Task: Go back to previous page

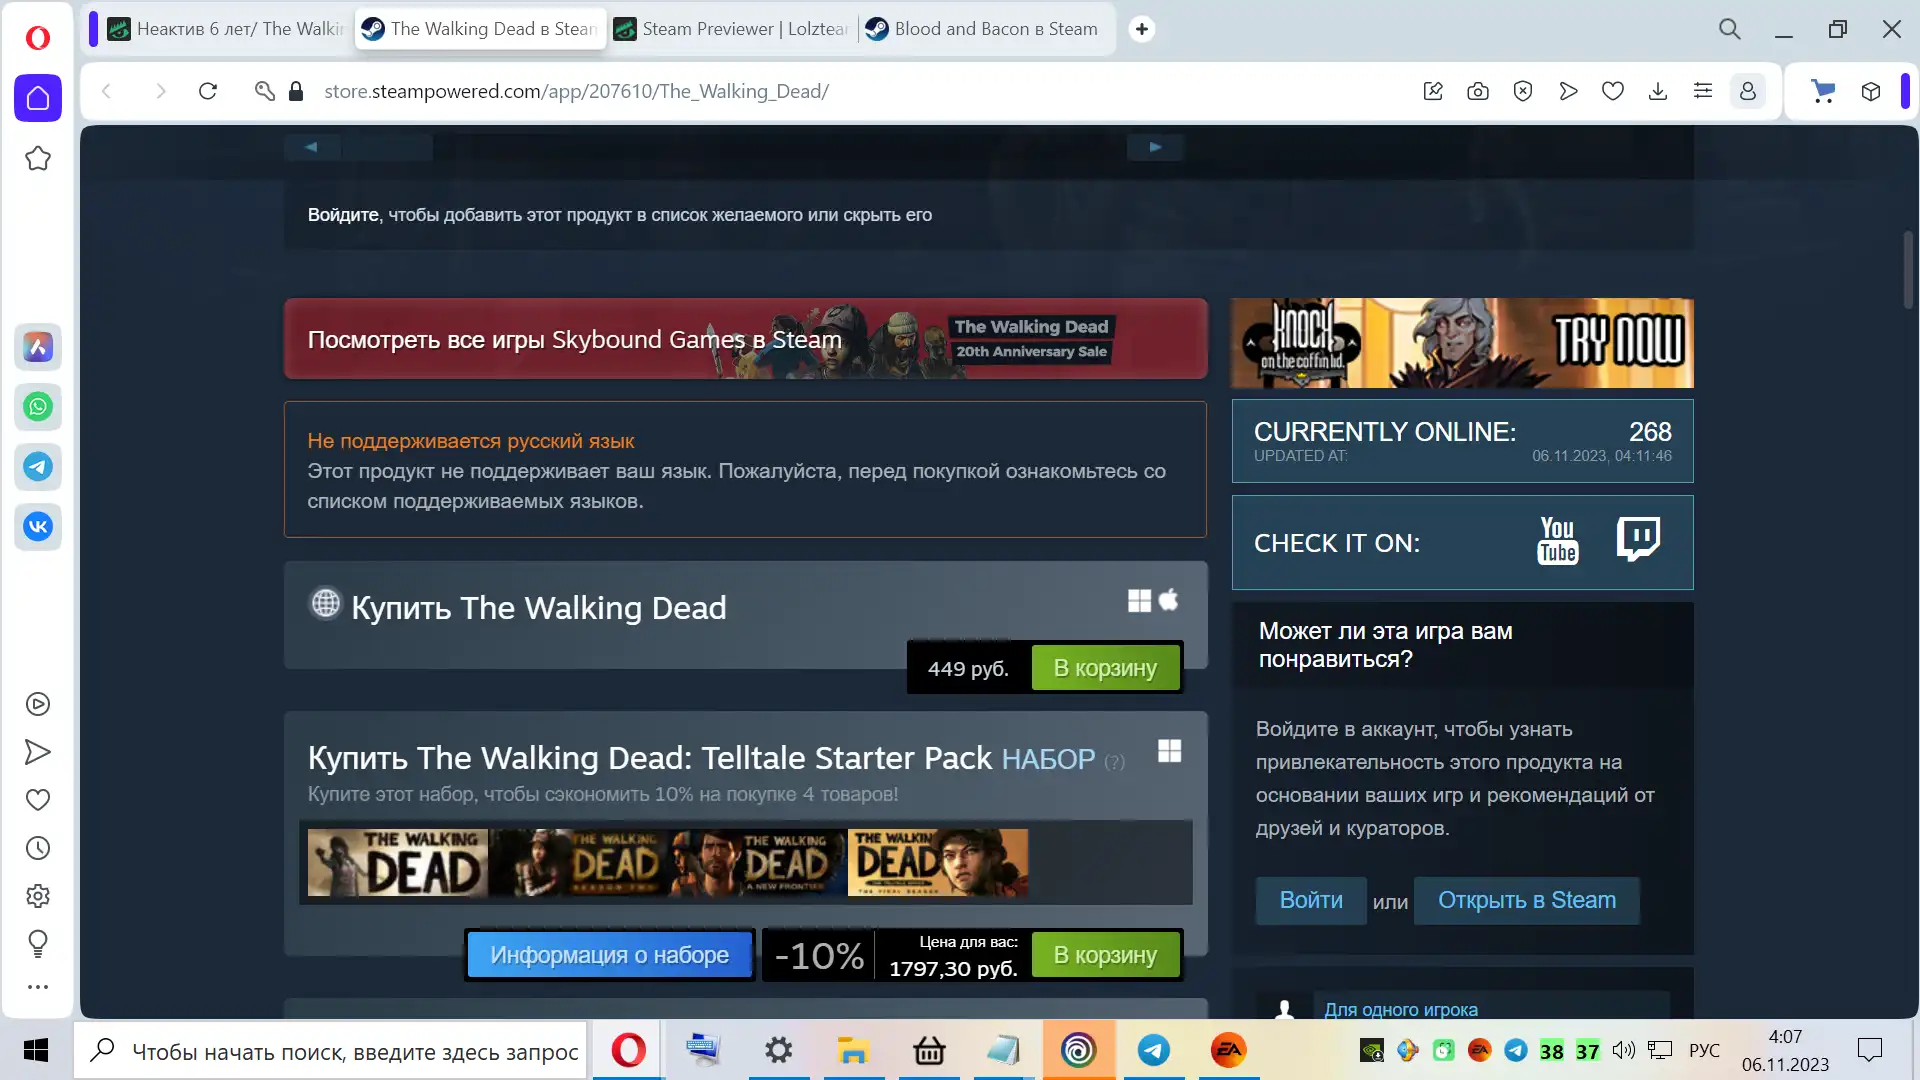Action: pos(107,91)
